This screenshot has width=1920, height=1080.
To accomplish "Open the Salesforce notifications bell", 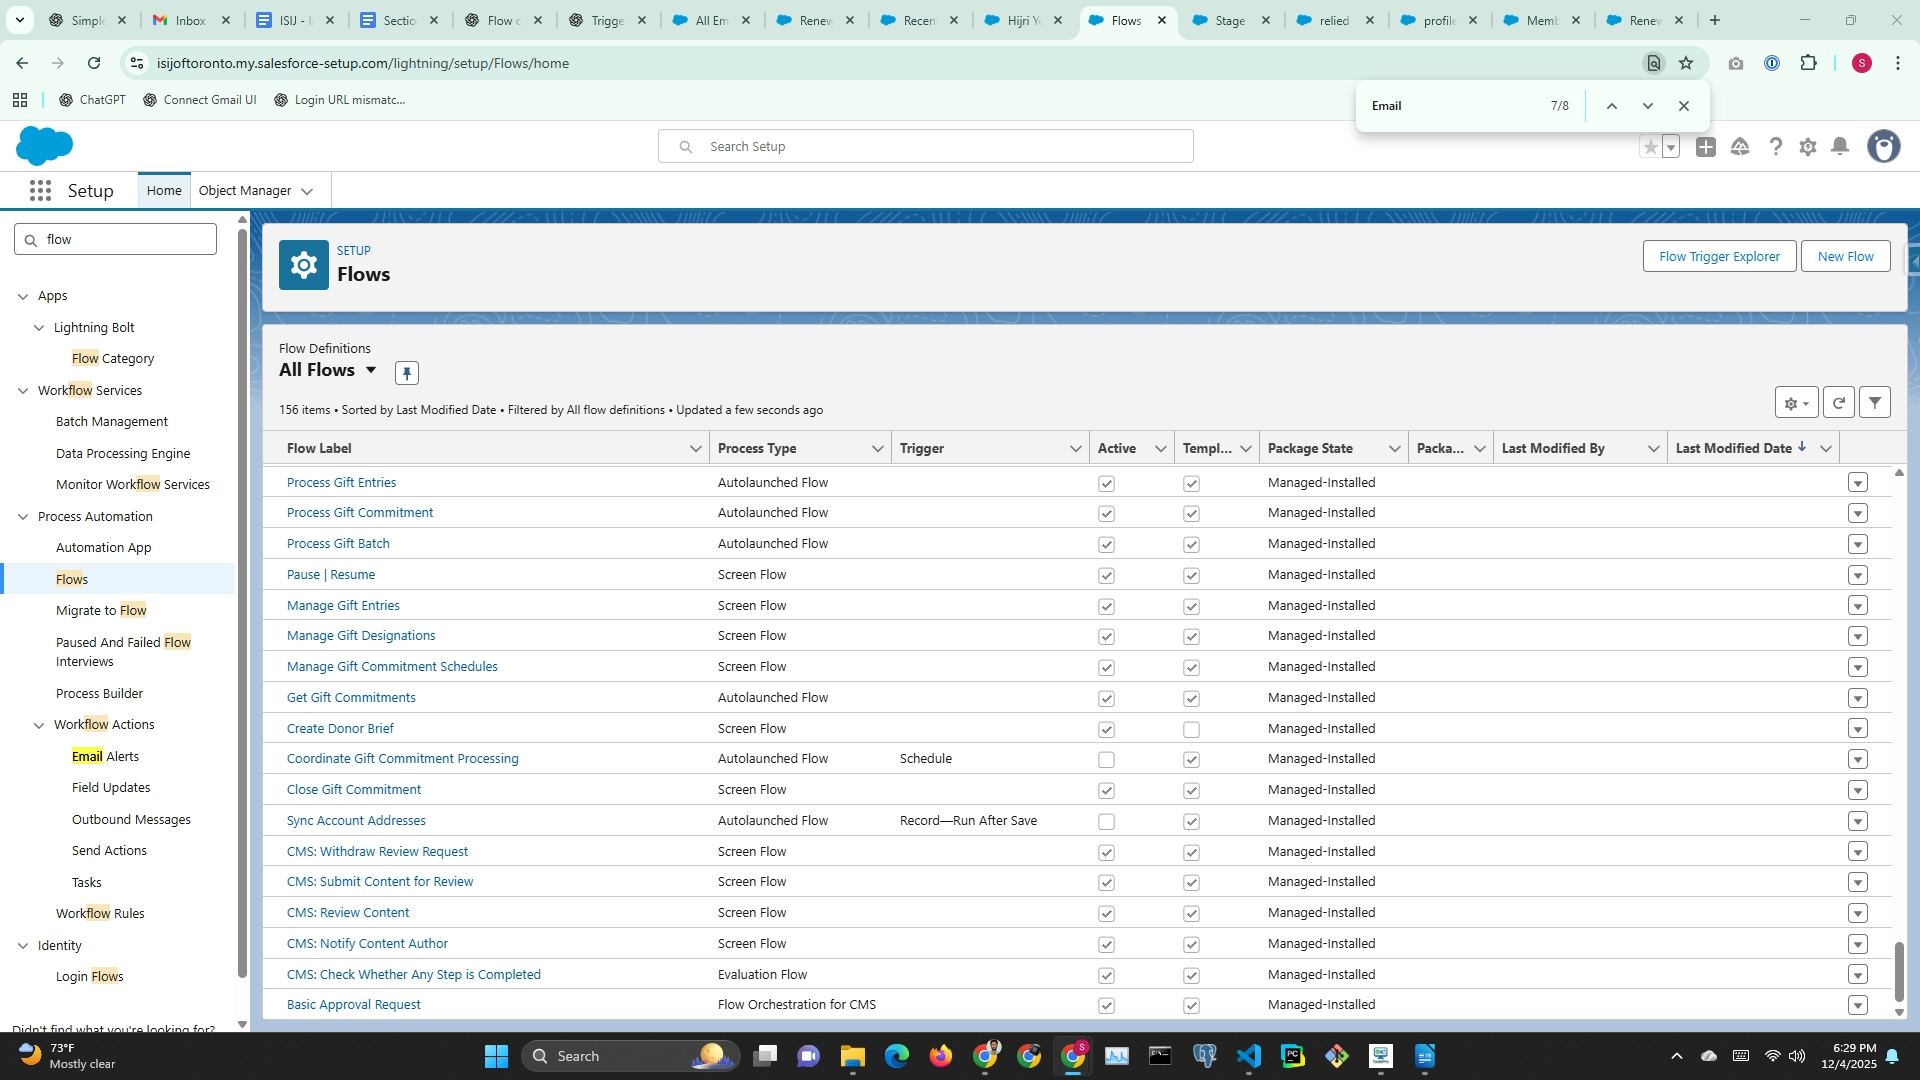I will pos(1840,147).
